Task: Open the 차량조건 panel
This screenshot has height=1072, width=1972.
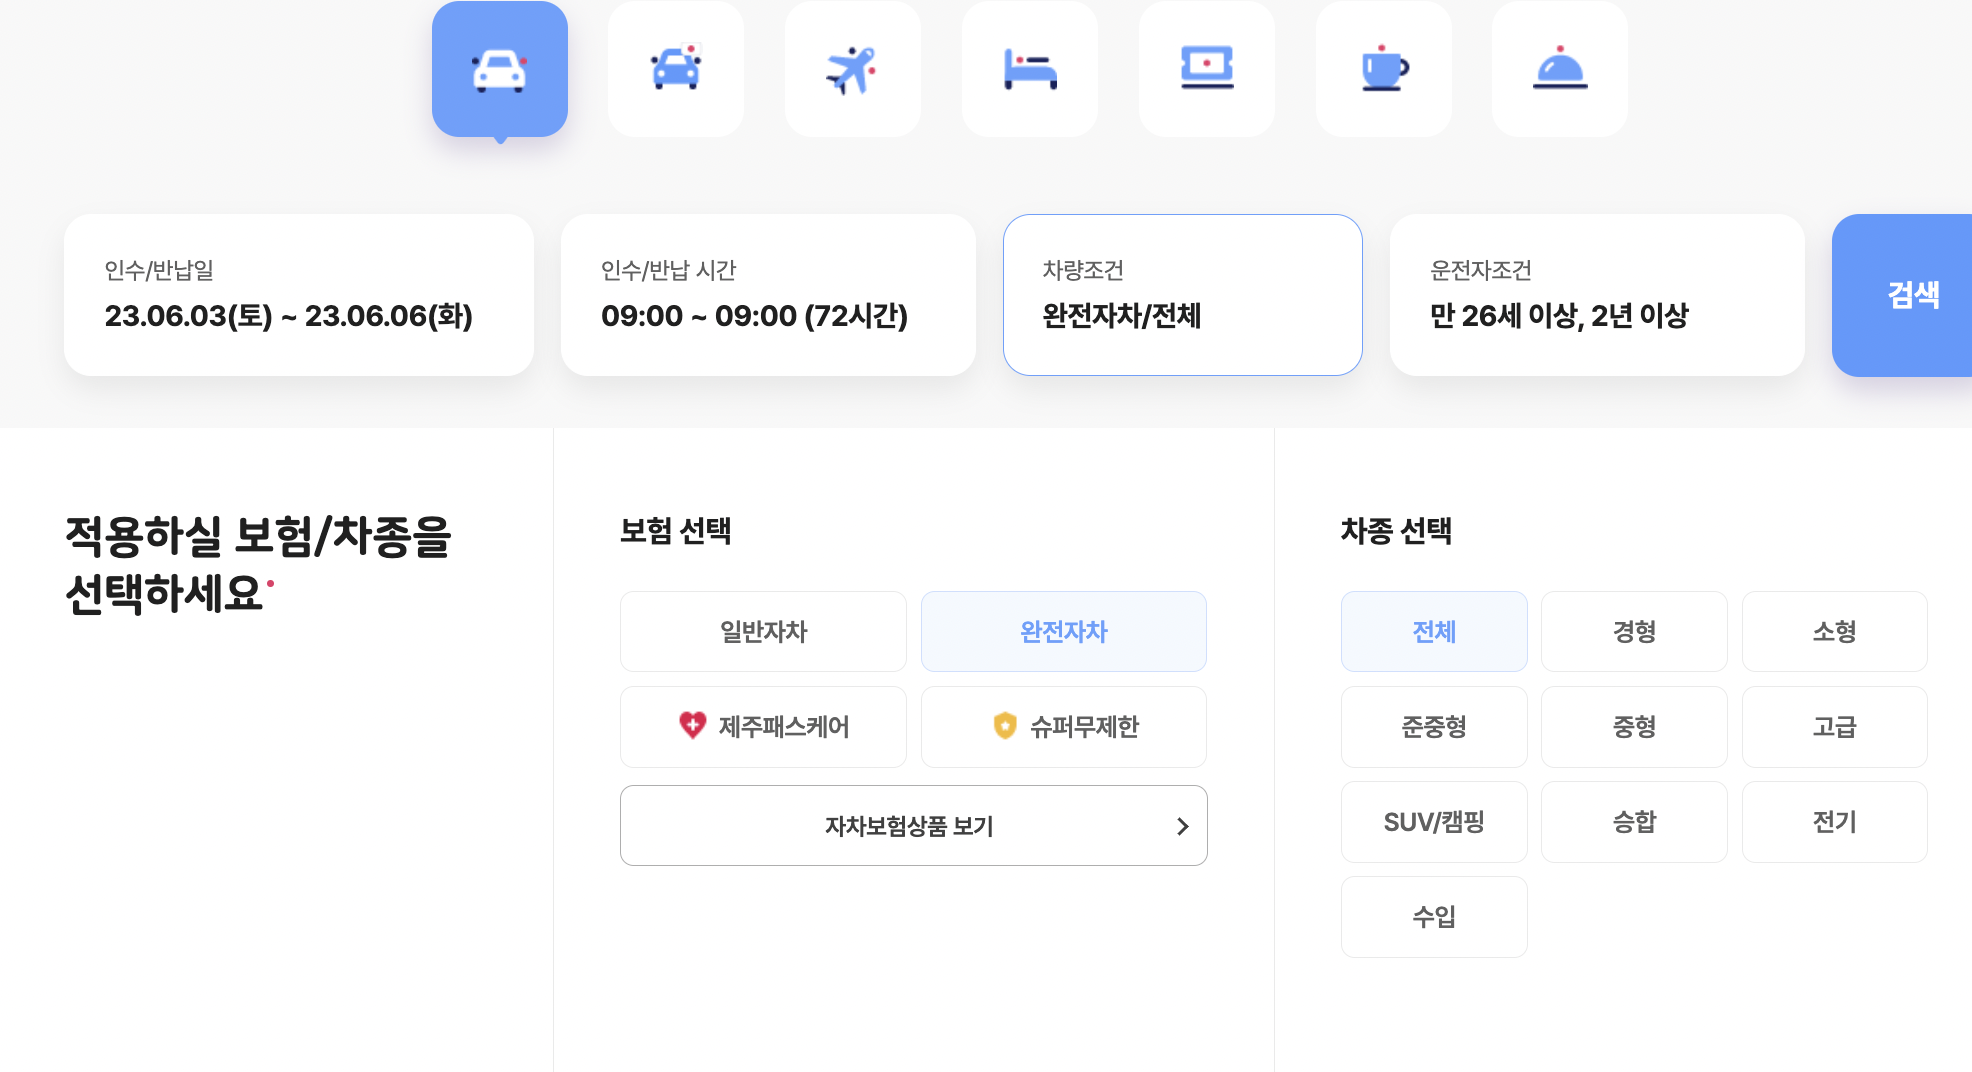Action: [x=1183, y=295]
